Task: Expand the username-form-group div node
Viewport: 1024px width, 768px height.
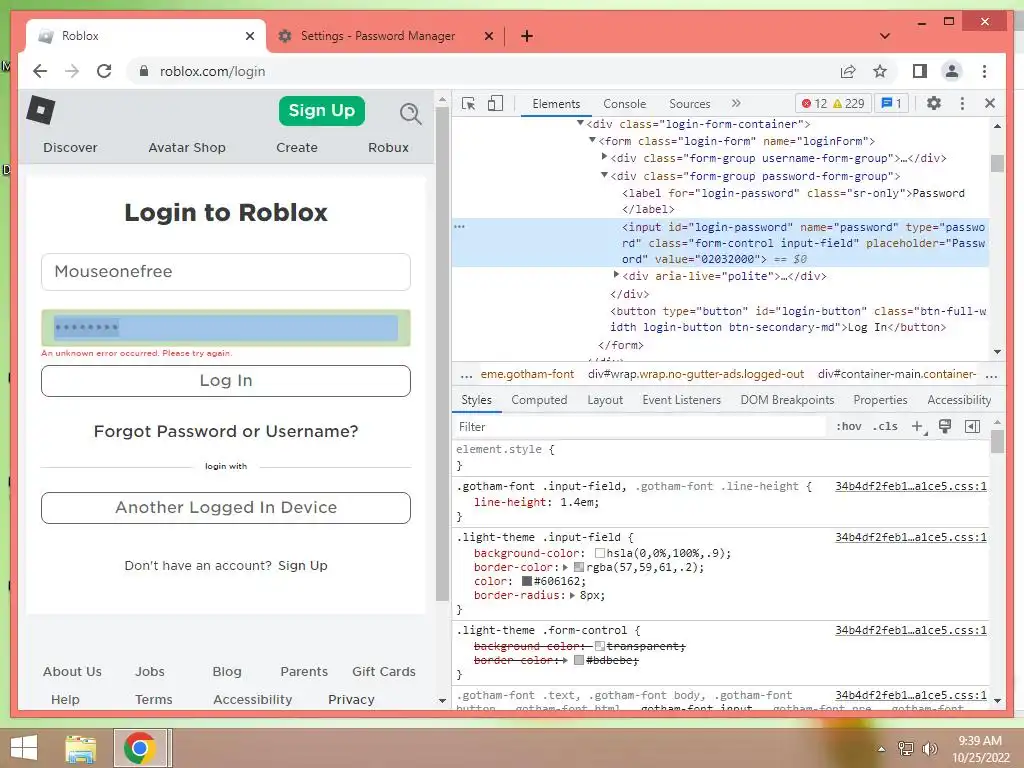Action: (604, 157)
